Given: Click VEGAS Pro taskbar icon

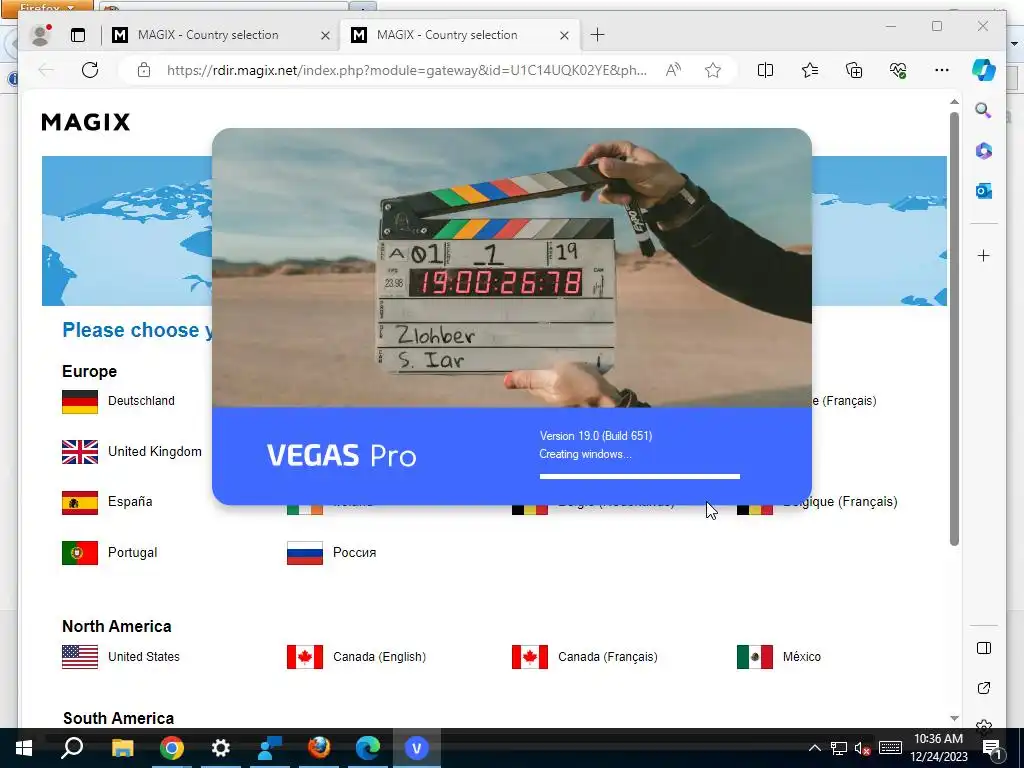Looking at the screenshot, I should [x=417, y=748].
